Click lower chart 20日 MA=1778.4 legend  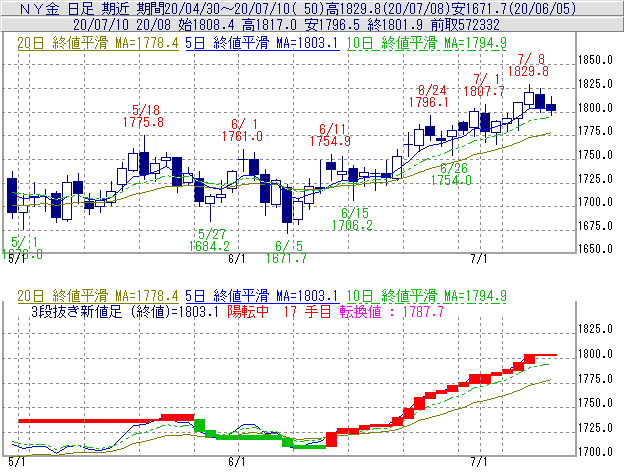98,296
